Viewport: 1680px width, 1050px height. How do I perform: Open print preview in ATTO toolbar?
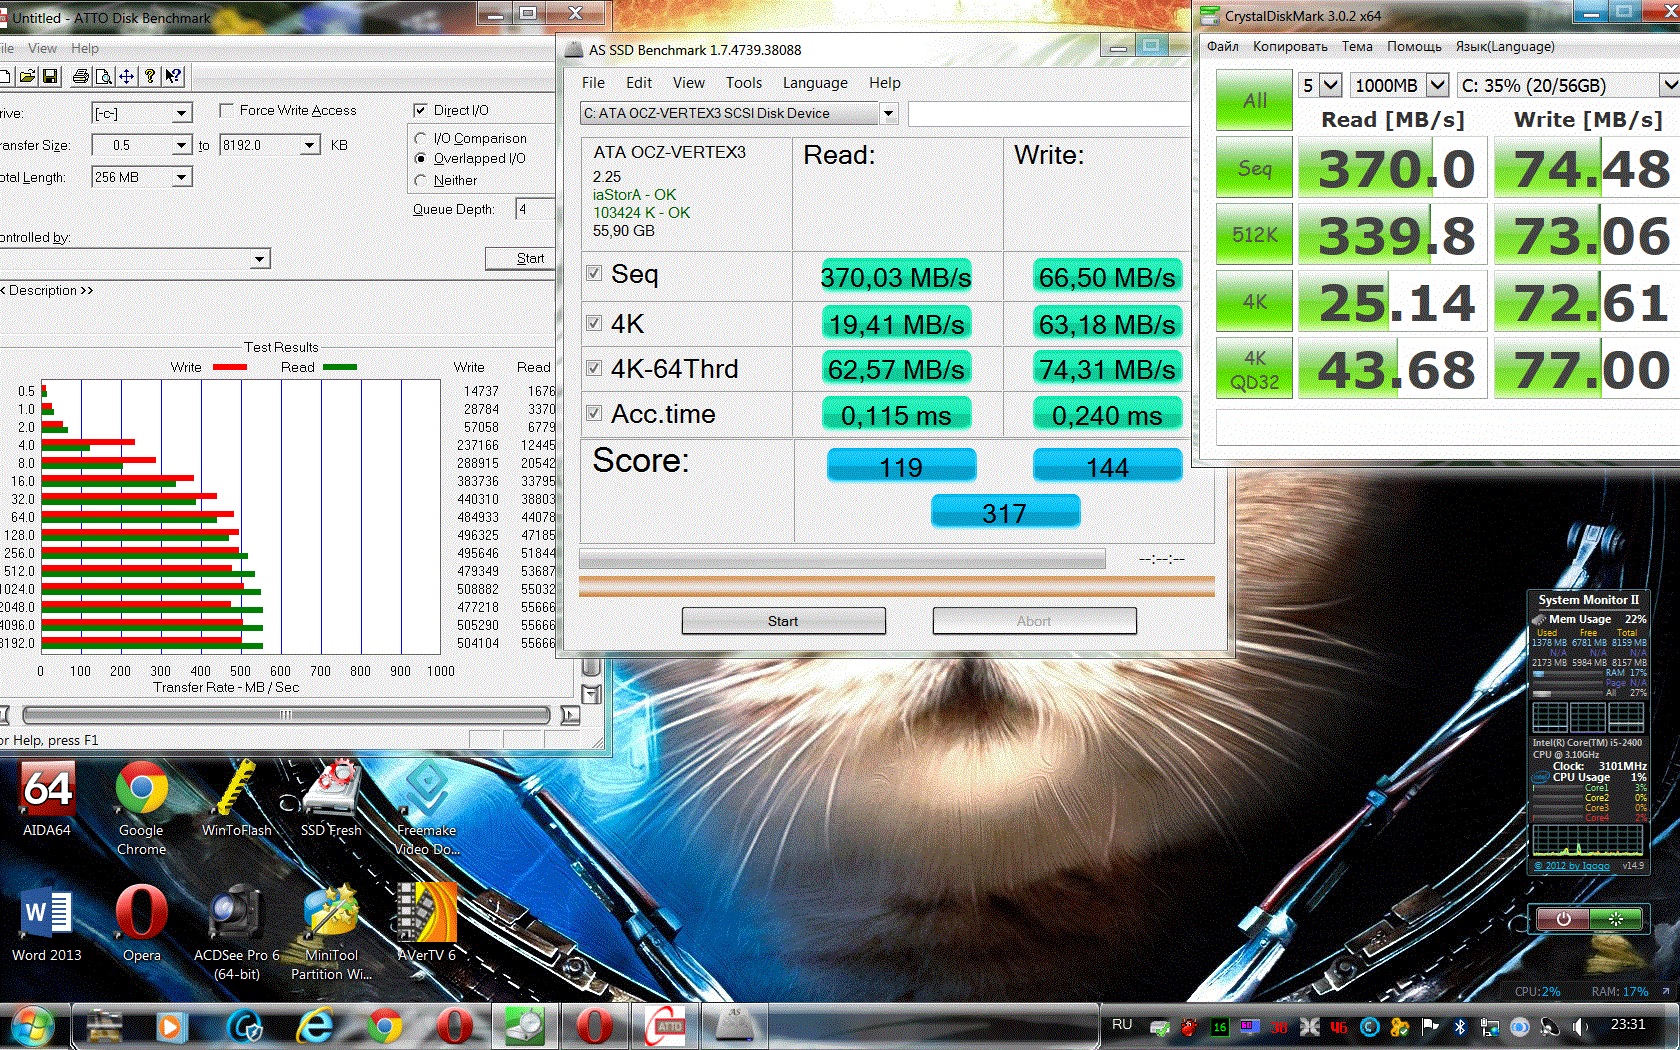click(104, 76)
